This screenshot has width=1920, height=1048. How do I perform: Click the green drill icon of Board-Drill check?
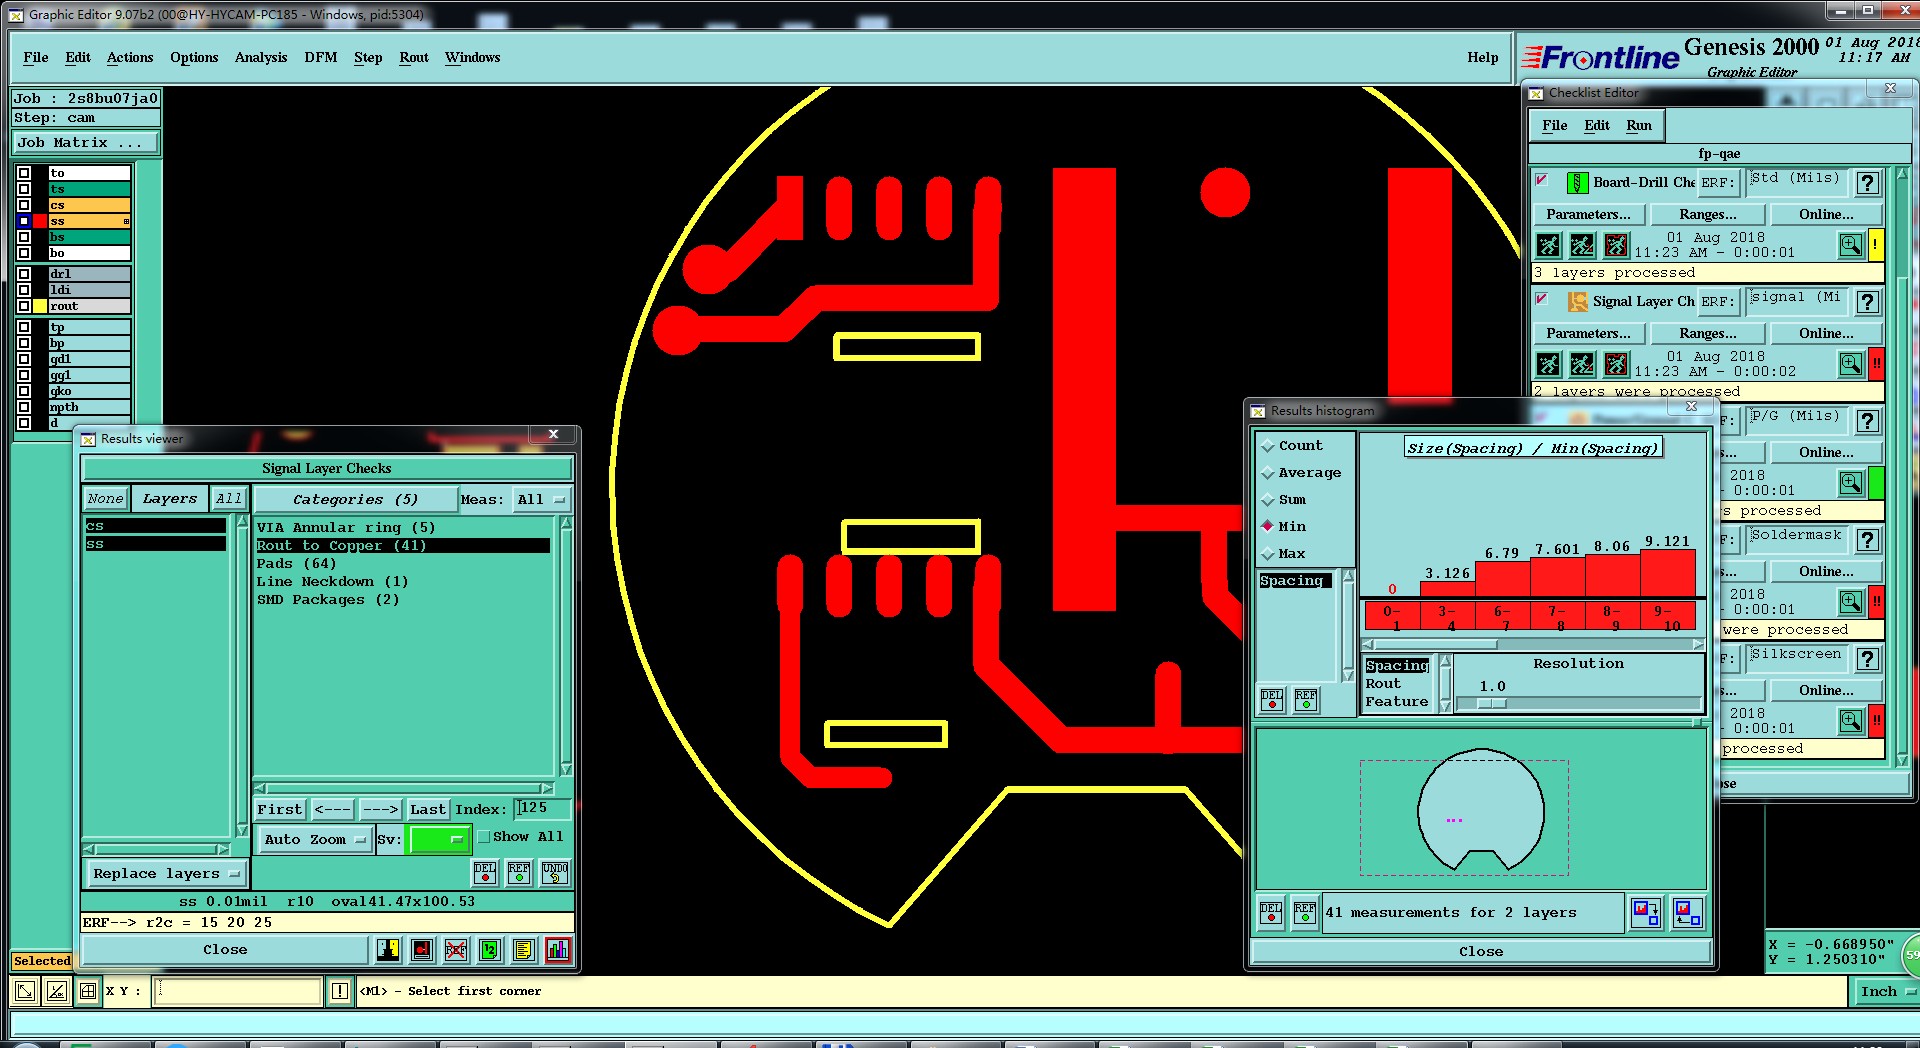pos(1577,183)
